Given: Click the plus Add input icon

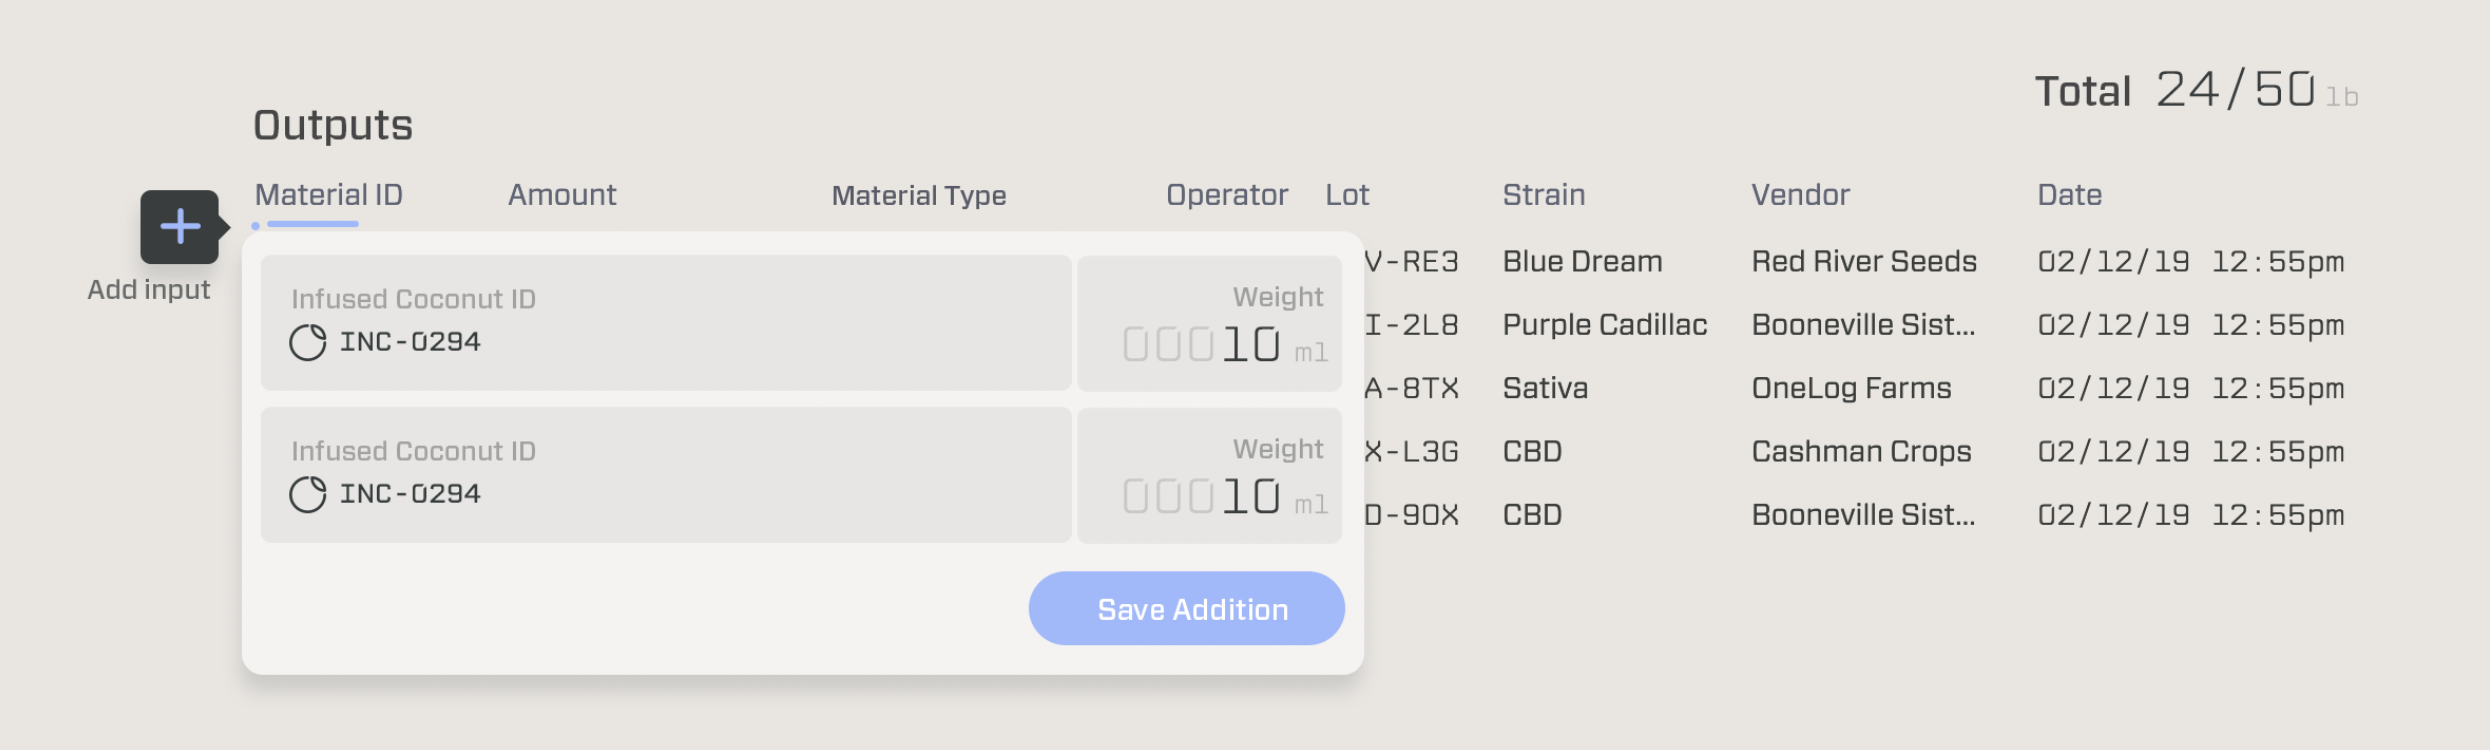Looking at the screenshot, I should point(180,227).
